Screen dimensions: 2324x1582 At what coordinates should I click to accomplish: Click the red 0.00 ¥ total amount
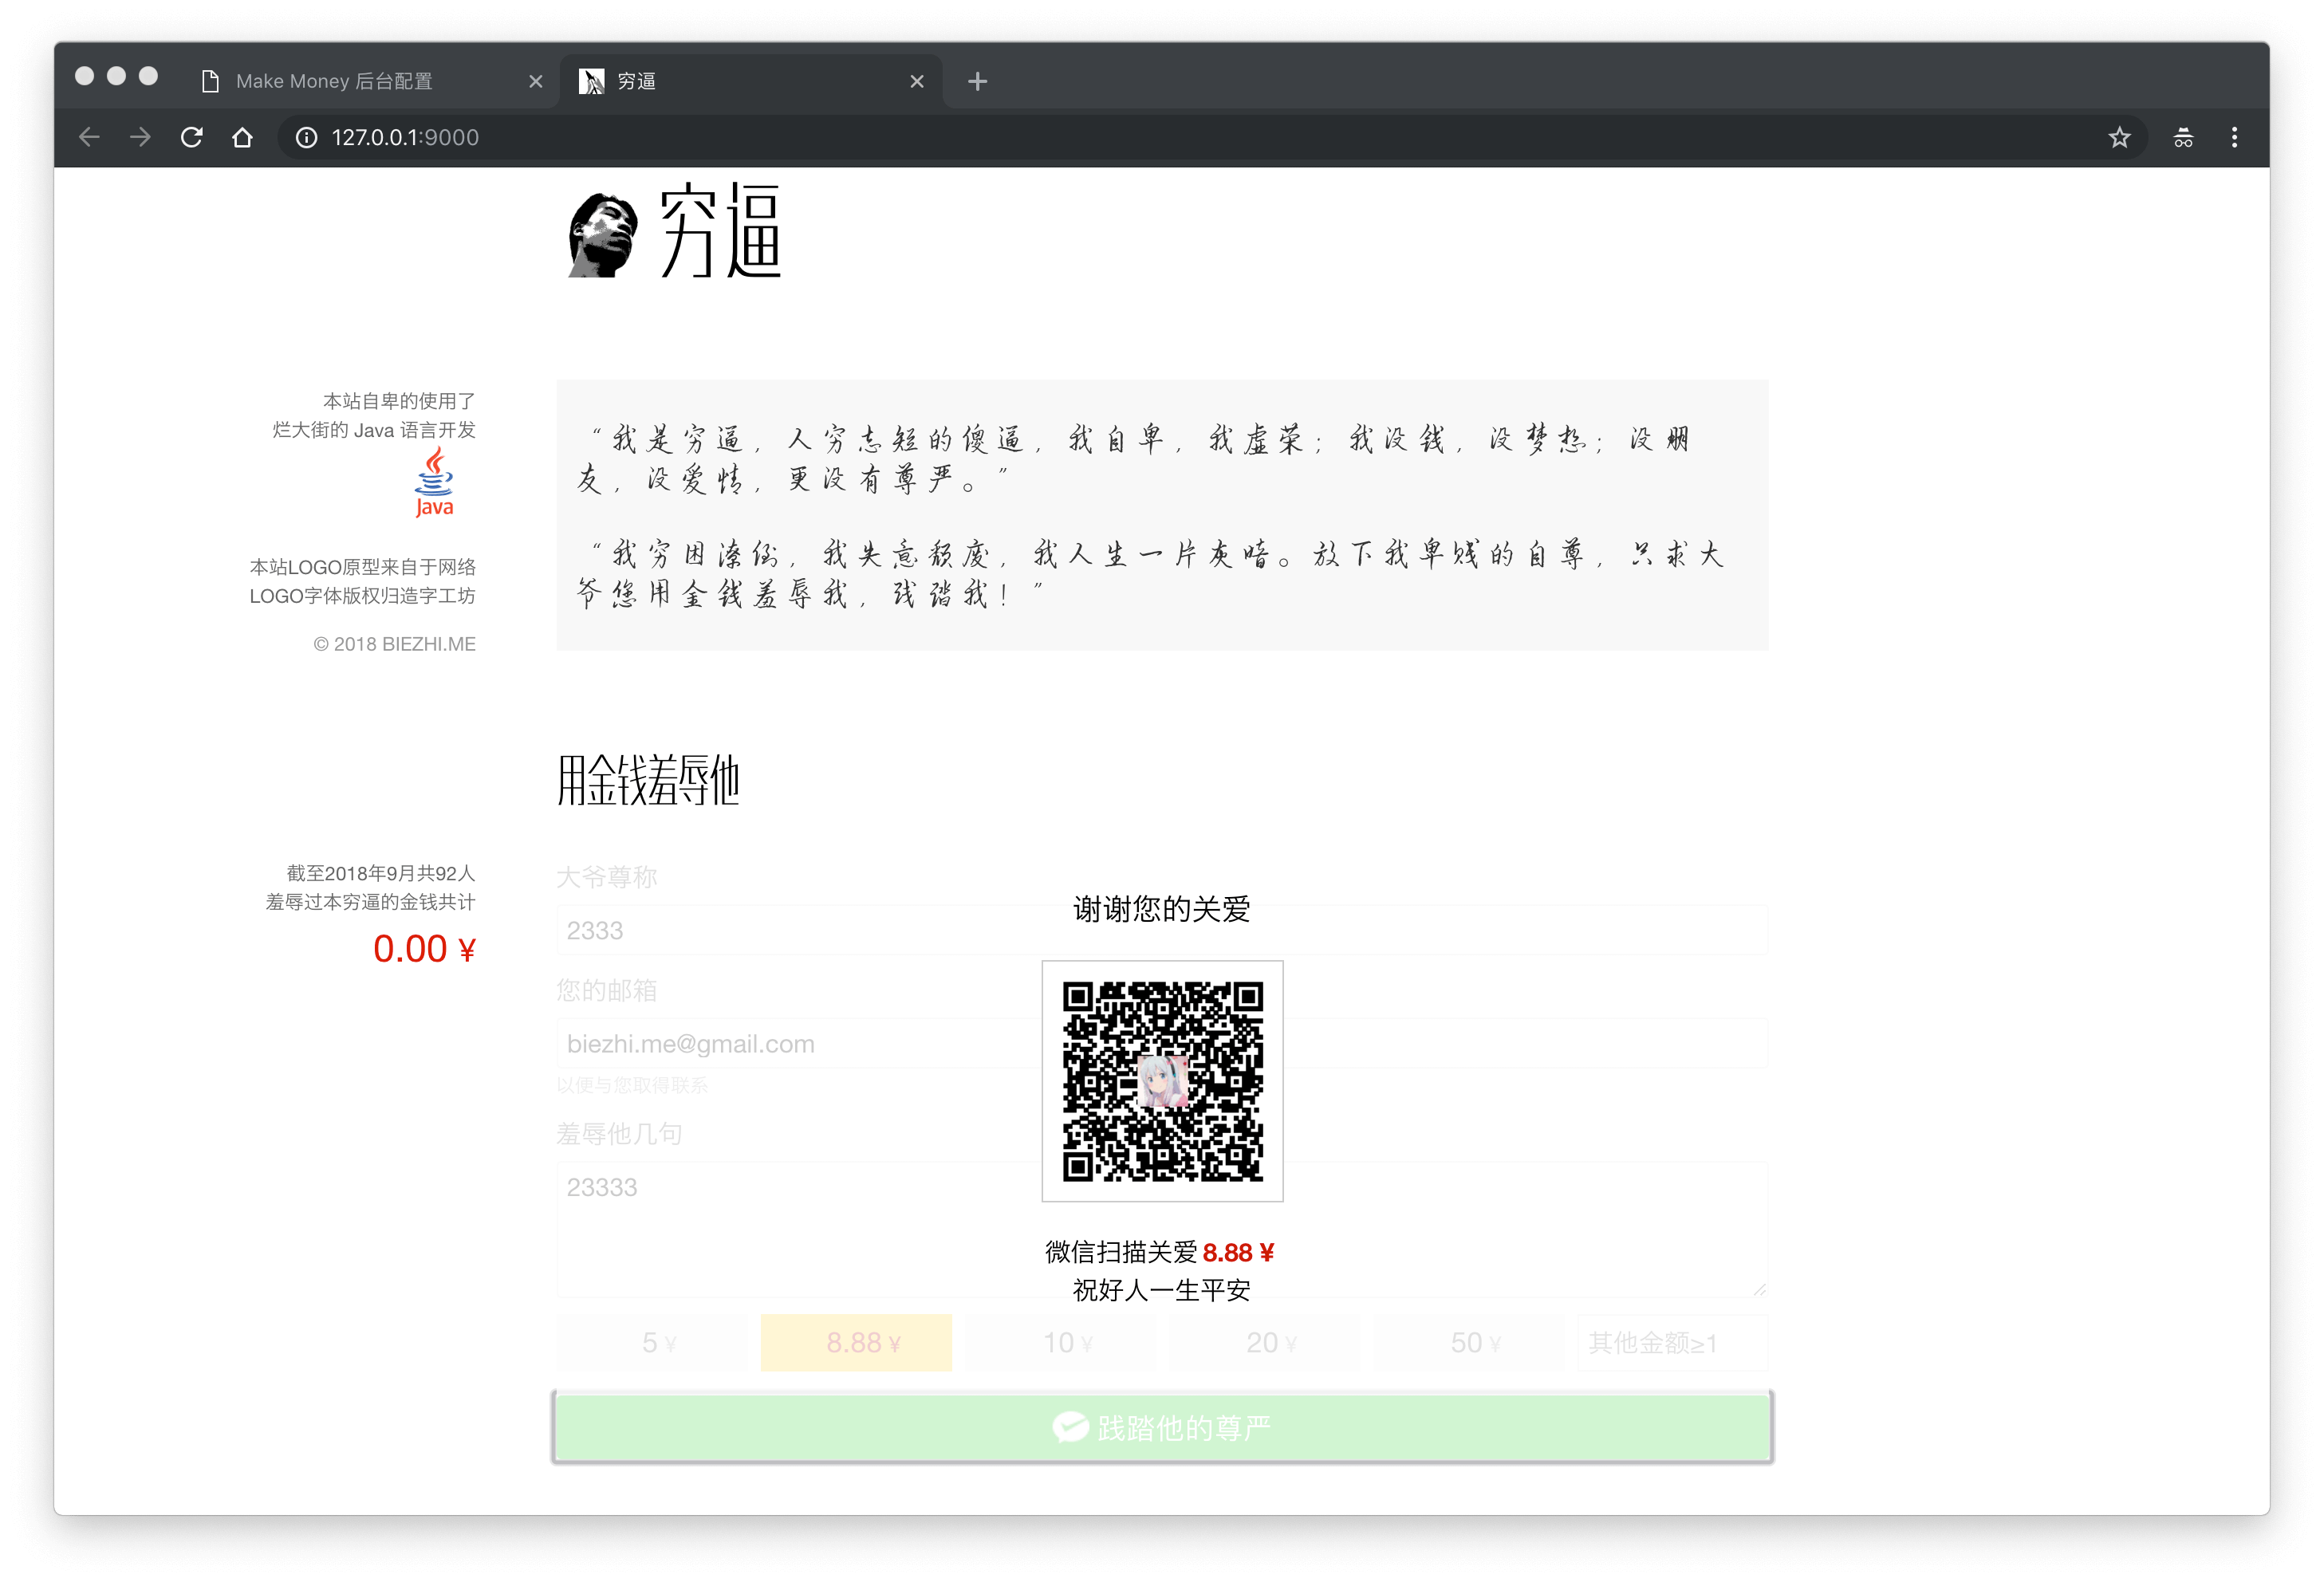coord(424,948)
